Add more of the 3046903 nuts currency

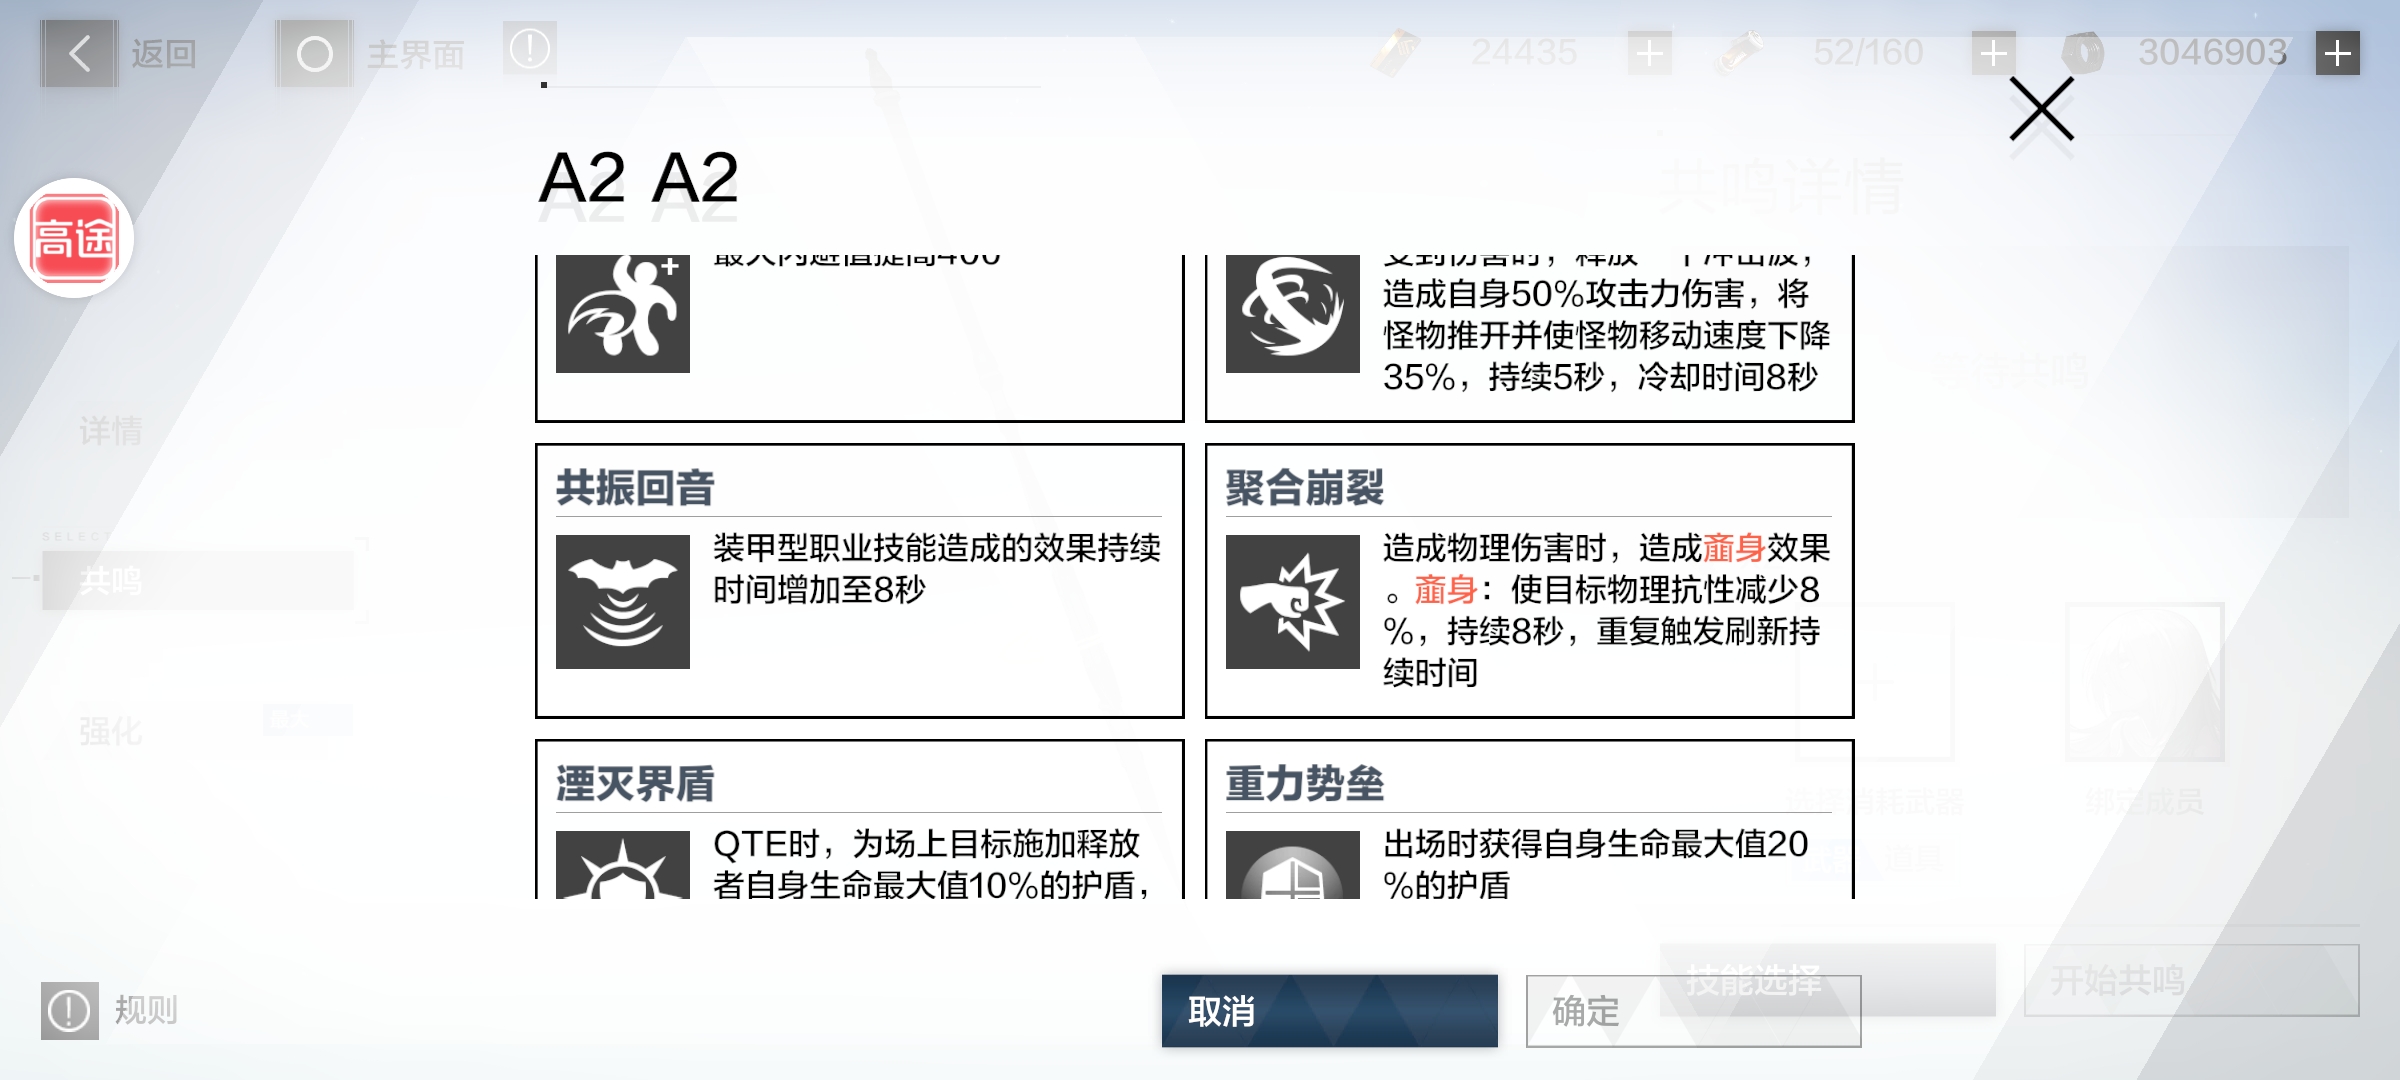click(x=2338, y=52)
